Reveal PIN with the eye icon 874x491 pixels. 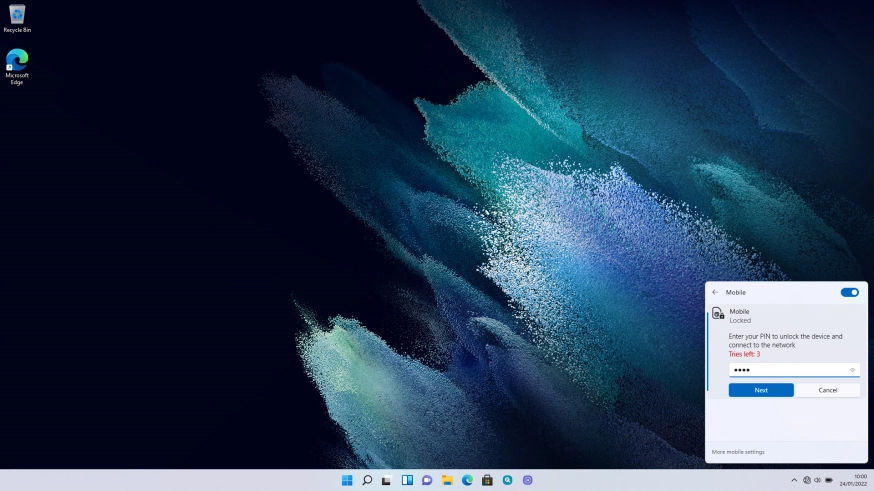click(852, 370)
